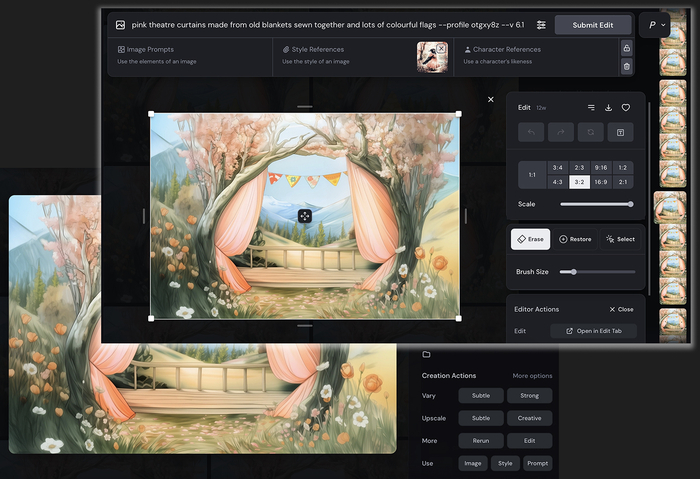Expand More options in Creation Actions

[532, 376]
